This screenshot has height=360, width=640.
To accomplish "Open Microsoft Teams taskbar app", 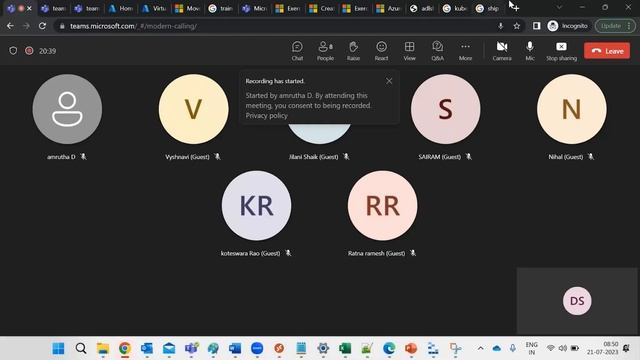I will [x=191, y=349].
